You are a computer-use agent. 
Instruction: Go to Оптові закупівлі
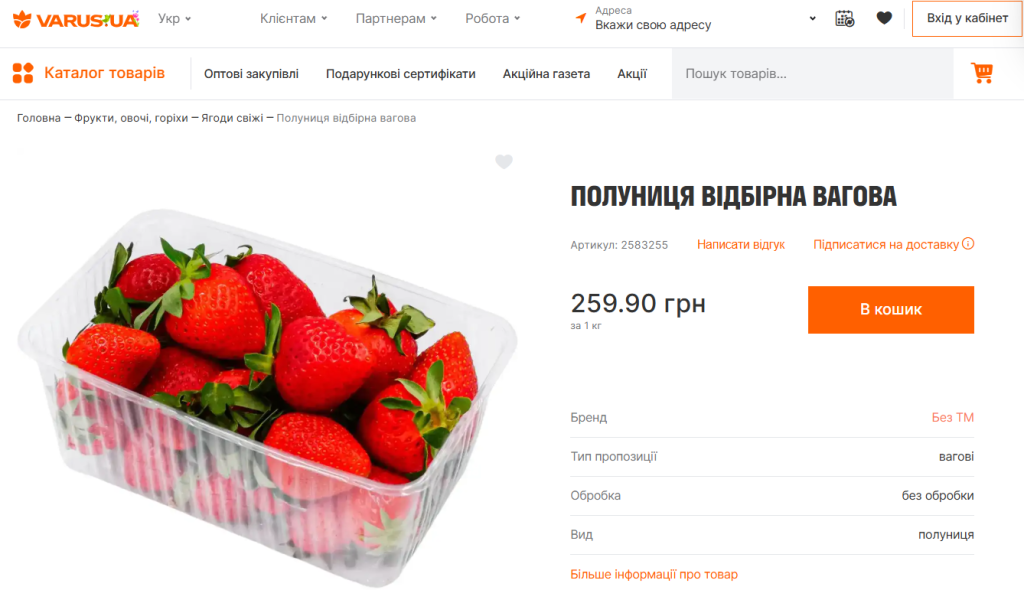[x=251, y=74]
